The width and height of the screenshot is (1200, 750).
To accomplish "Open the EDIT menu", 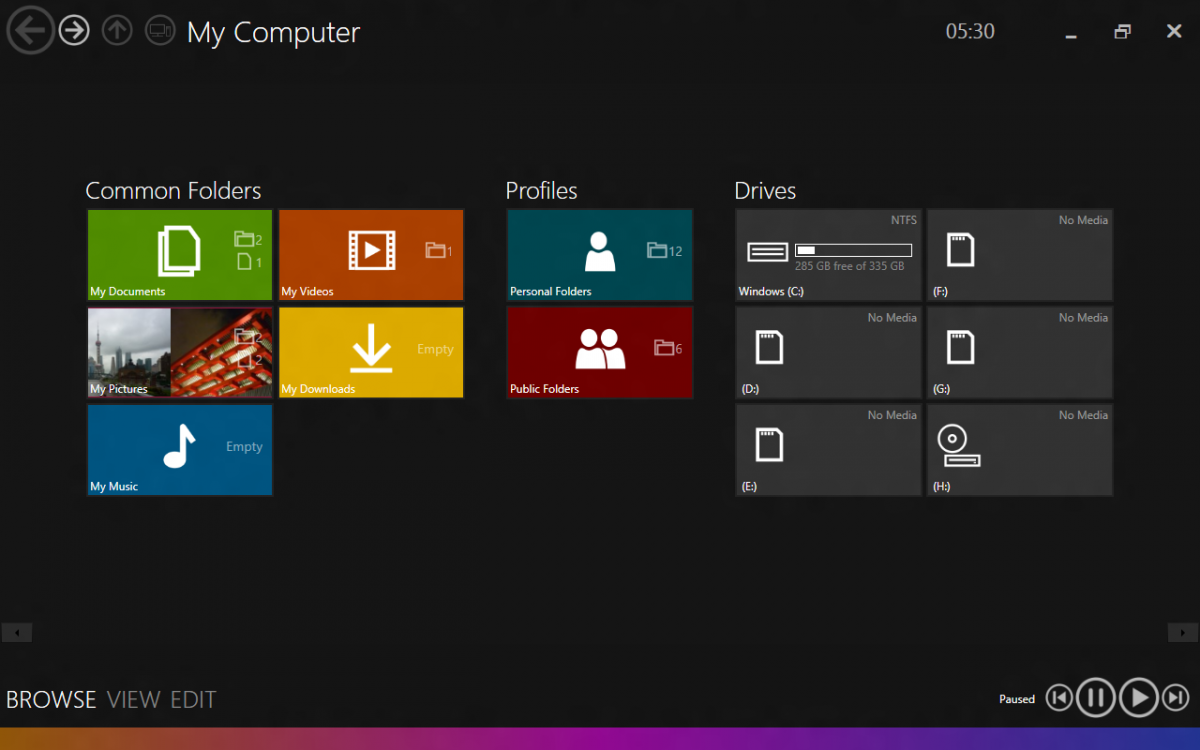I will click(x=192, y=699).
